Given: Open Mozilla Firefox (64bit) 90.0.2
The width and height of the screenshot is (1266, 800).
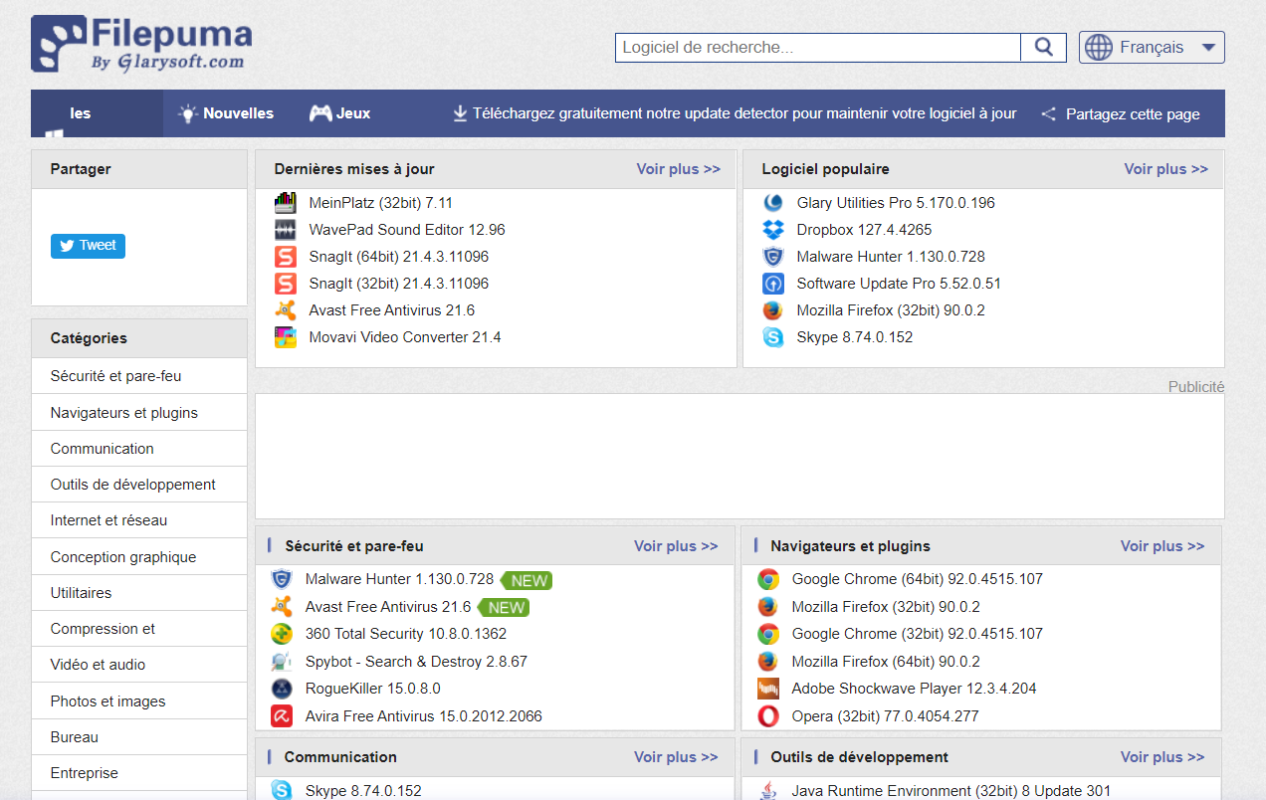Looking at the screenshot, I should [886, 661].
